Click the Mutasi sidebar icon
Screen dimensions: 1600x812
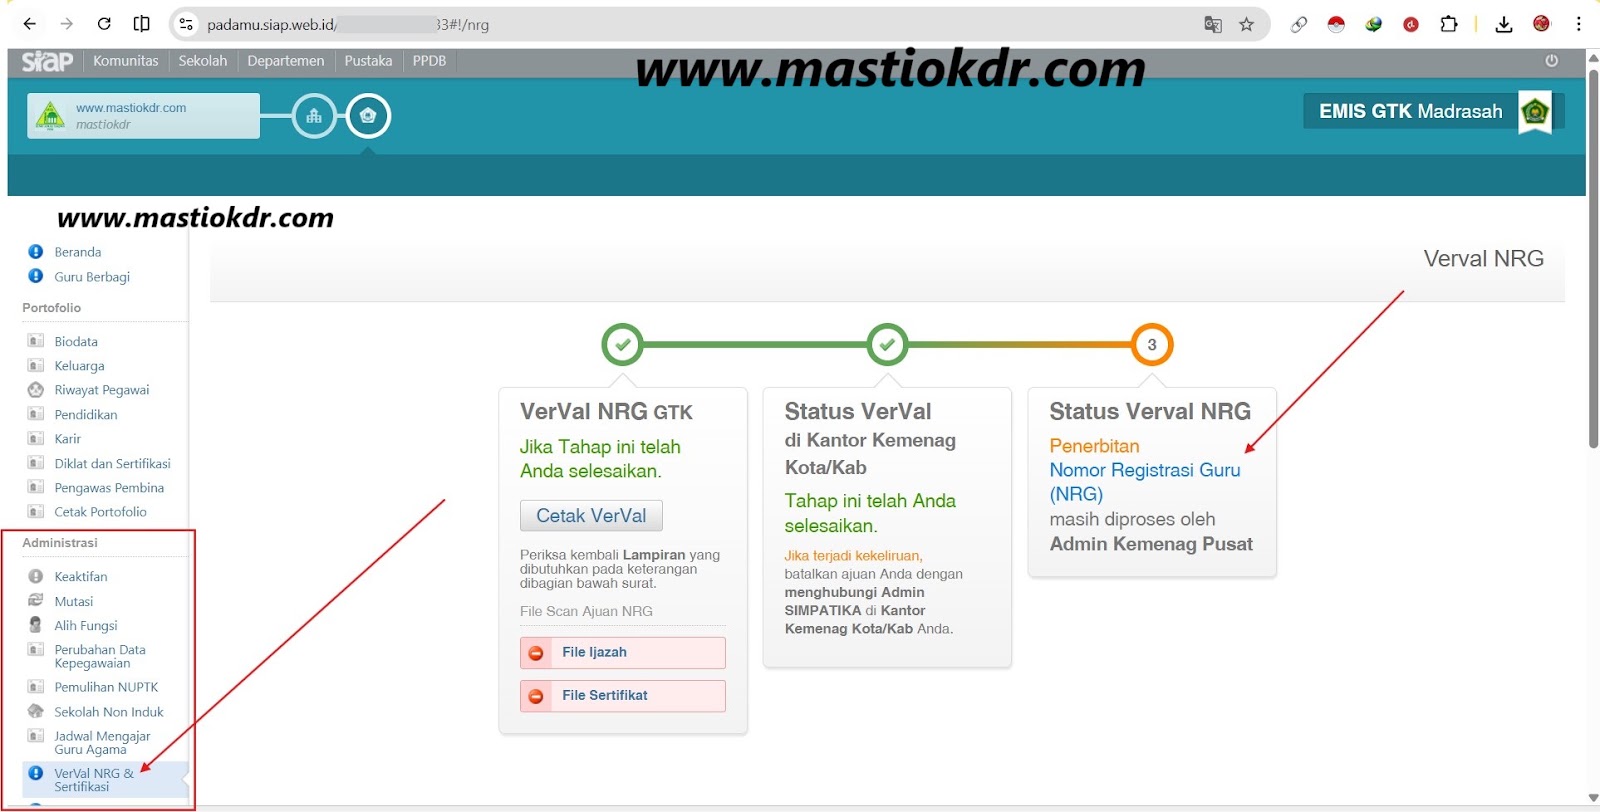(36, 601)
